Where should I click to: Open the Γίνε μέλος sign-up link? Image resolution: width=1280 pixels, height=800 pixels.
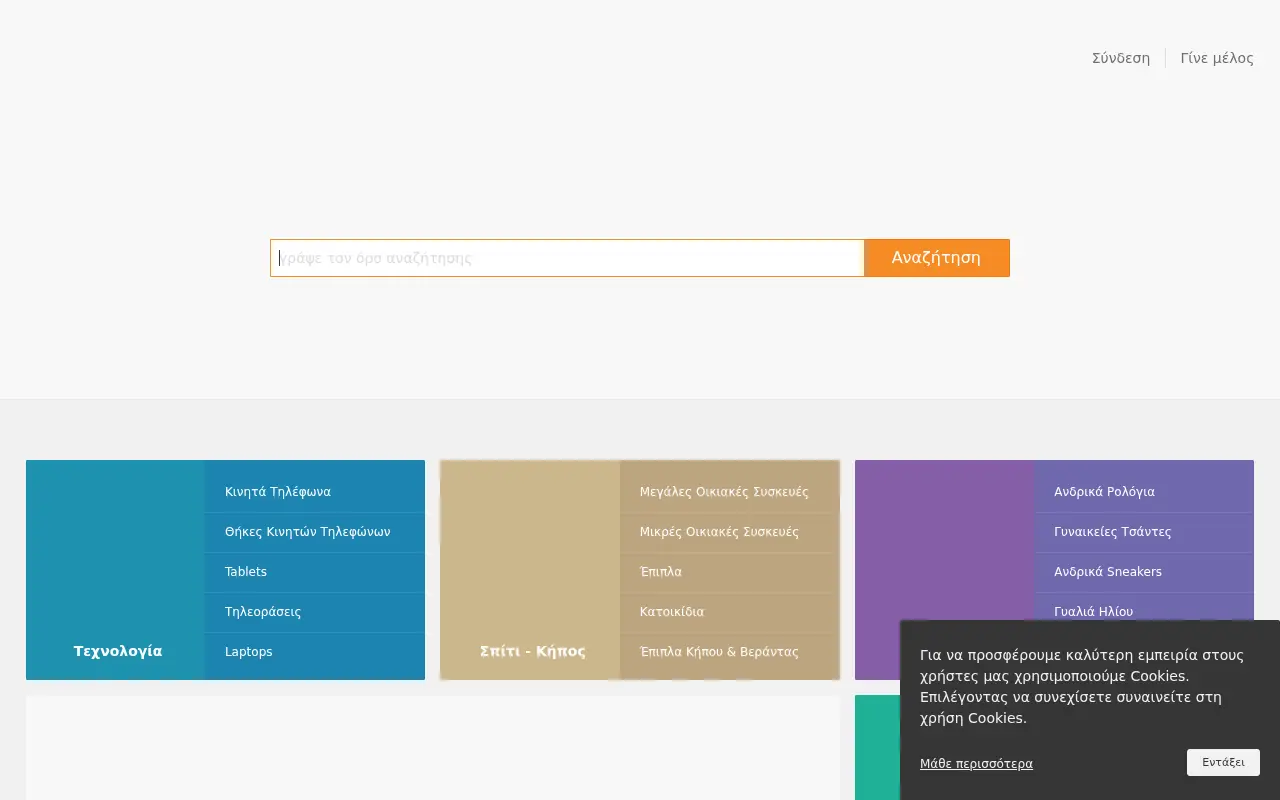[x=1217, y=58]
